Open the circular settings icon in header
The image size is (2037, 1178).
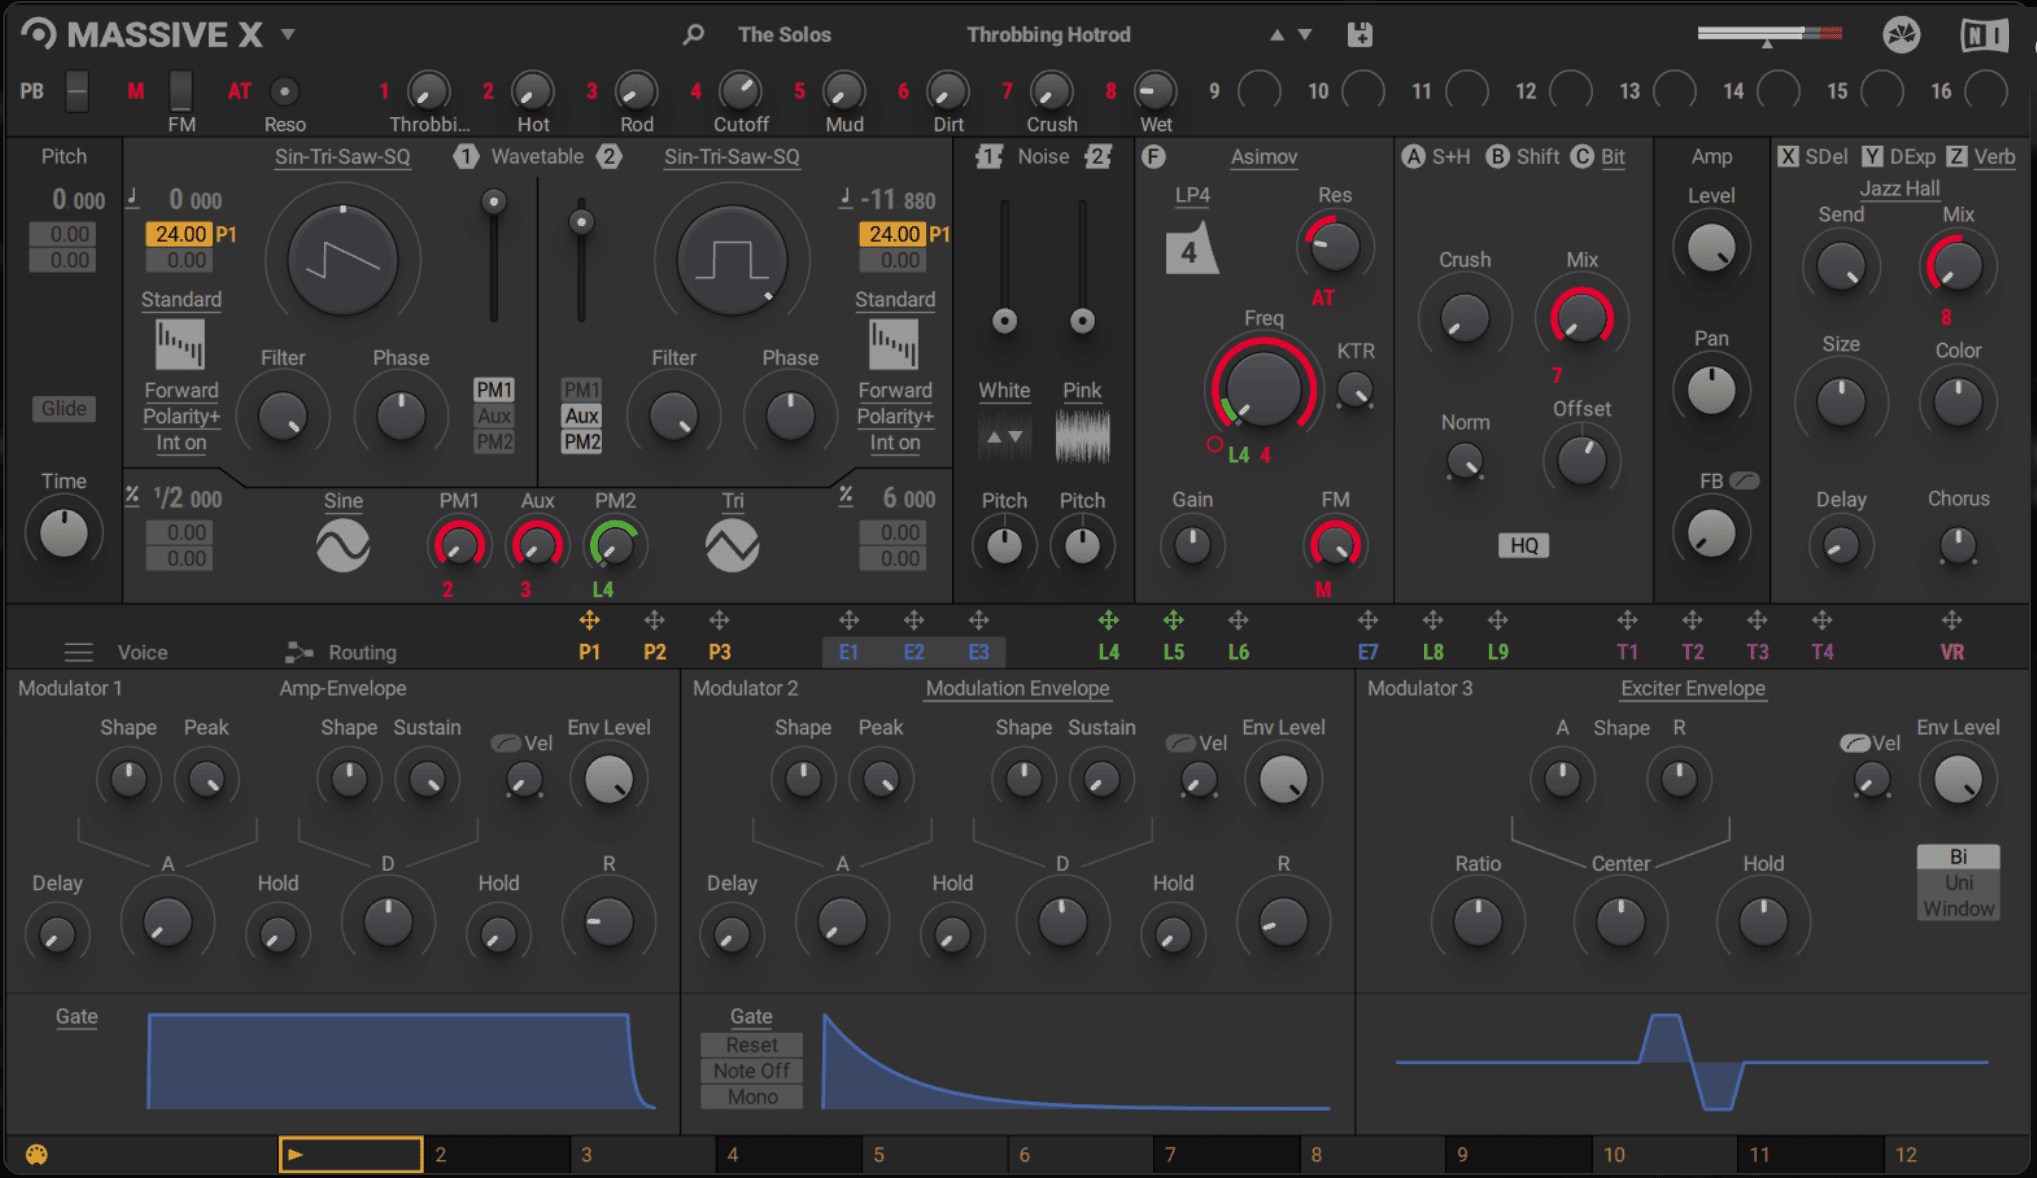1901,35
